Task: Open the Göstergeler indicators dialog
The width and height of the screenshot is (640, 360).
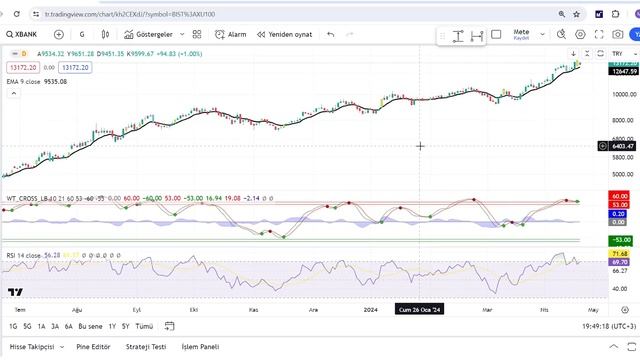Action: point(149,35)
